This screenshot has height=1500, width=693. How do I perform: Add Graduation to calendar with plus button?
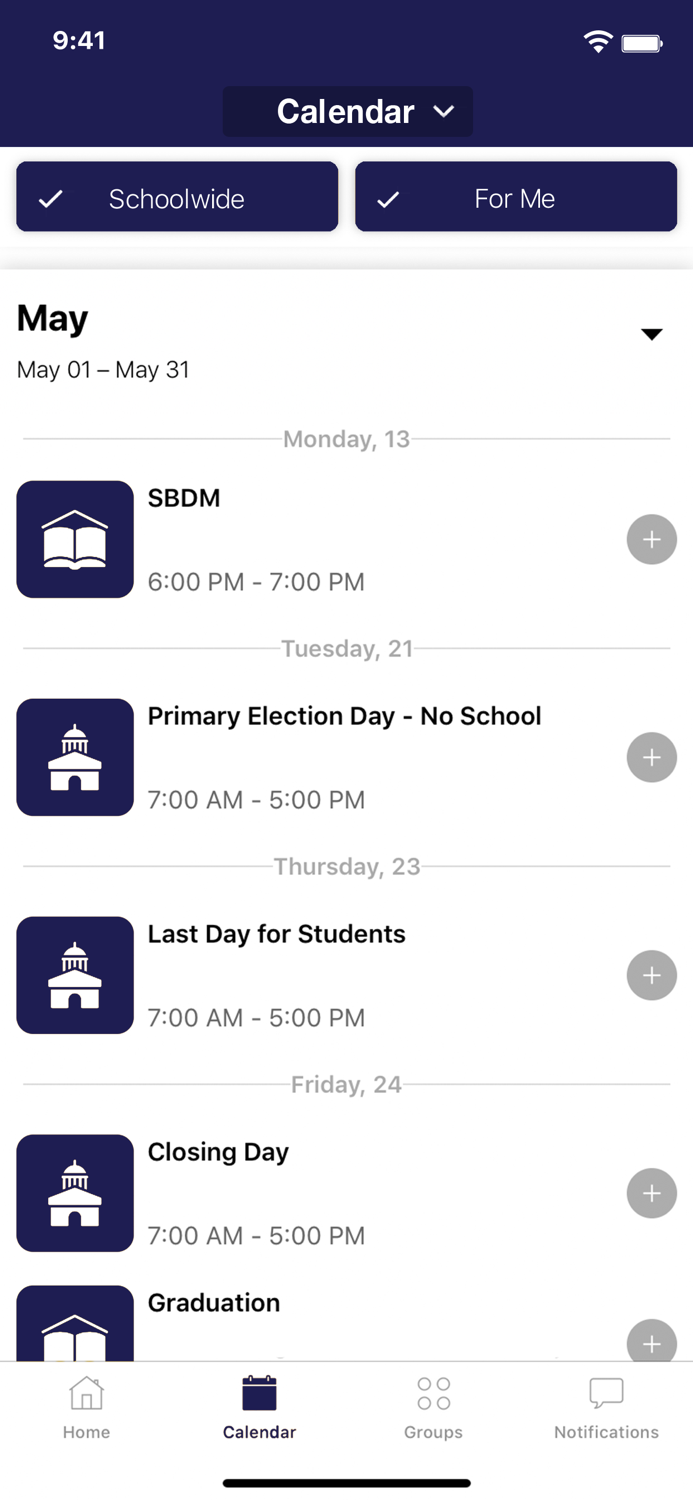click(651, 1344)
